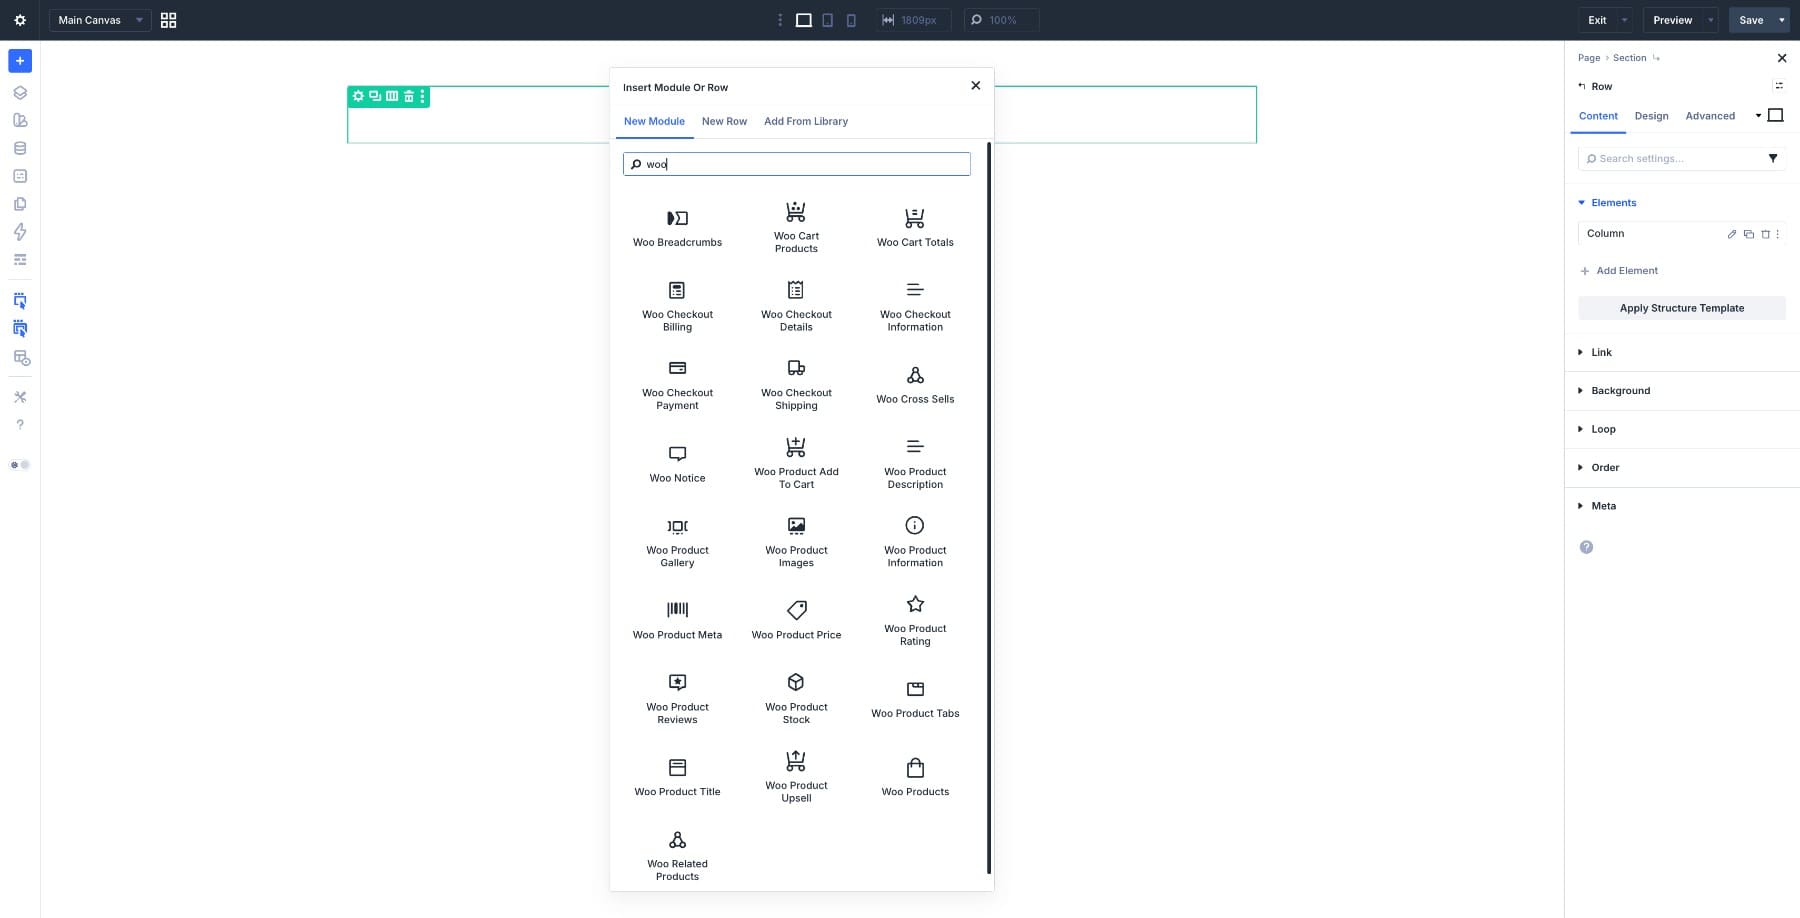Image resolution: width=1800 pixels, height=918 pixels.
Task: Click the row delete trash icon
Action: (x=408, y=96)
